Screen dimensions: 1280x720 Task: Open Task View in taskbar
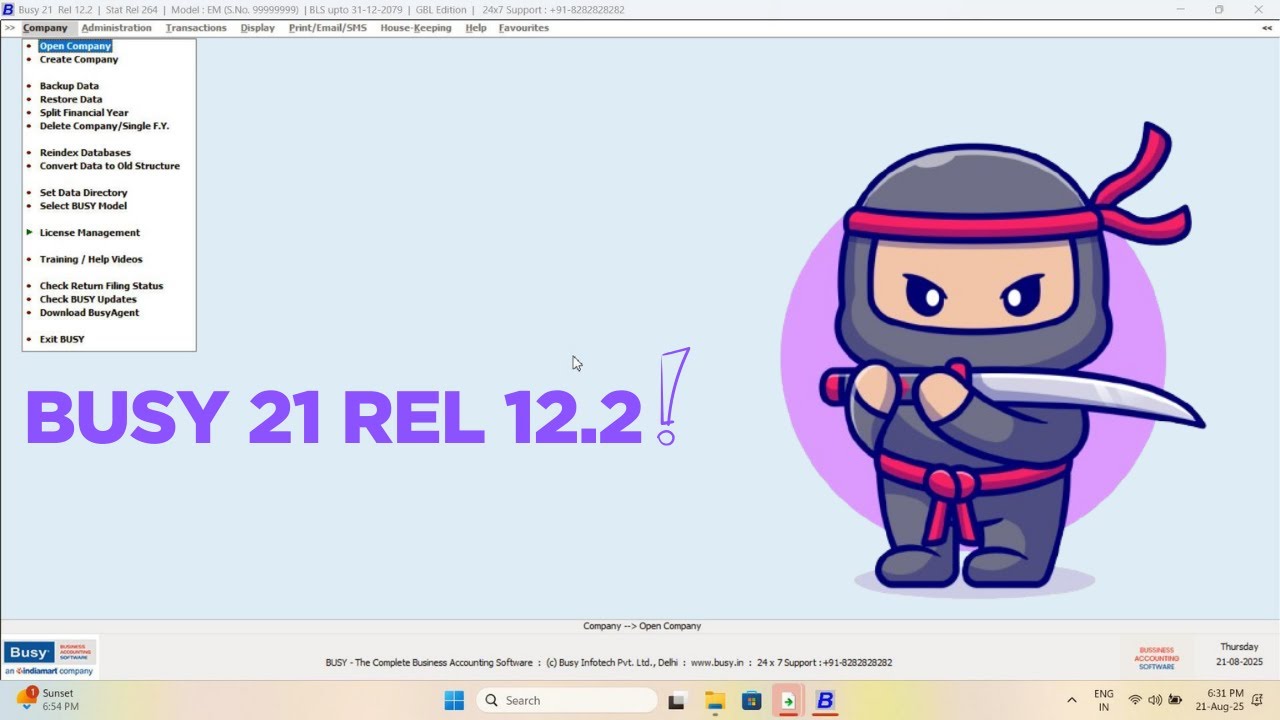[678, 700]
